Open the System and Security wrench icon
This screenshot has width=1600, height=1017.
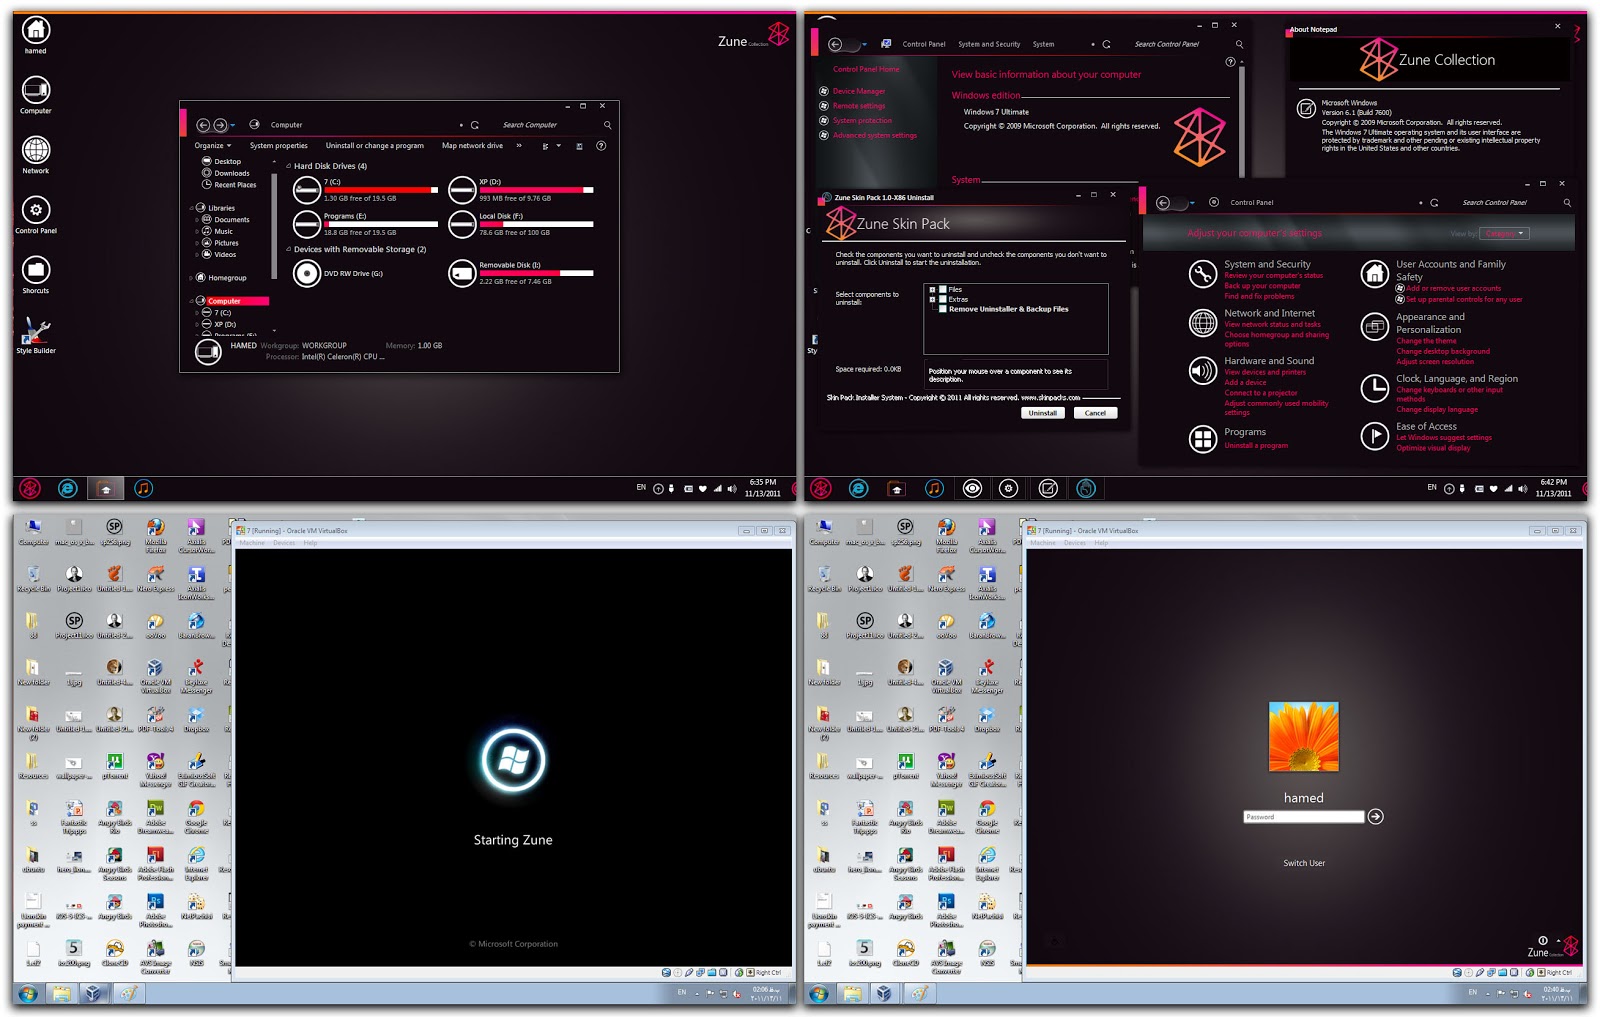1202,273
